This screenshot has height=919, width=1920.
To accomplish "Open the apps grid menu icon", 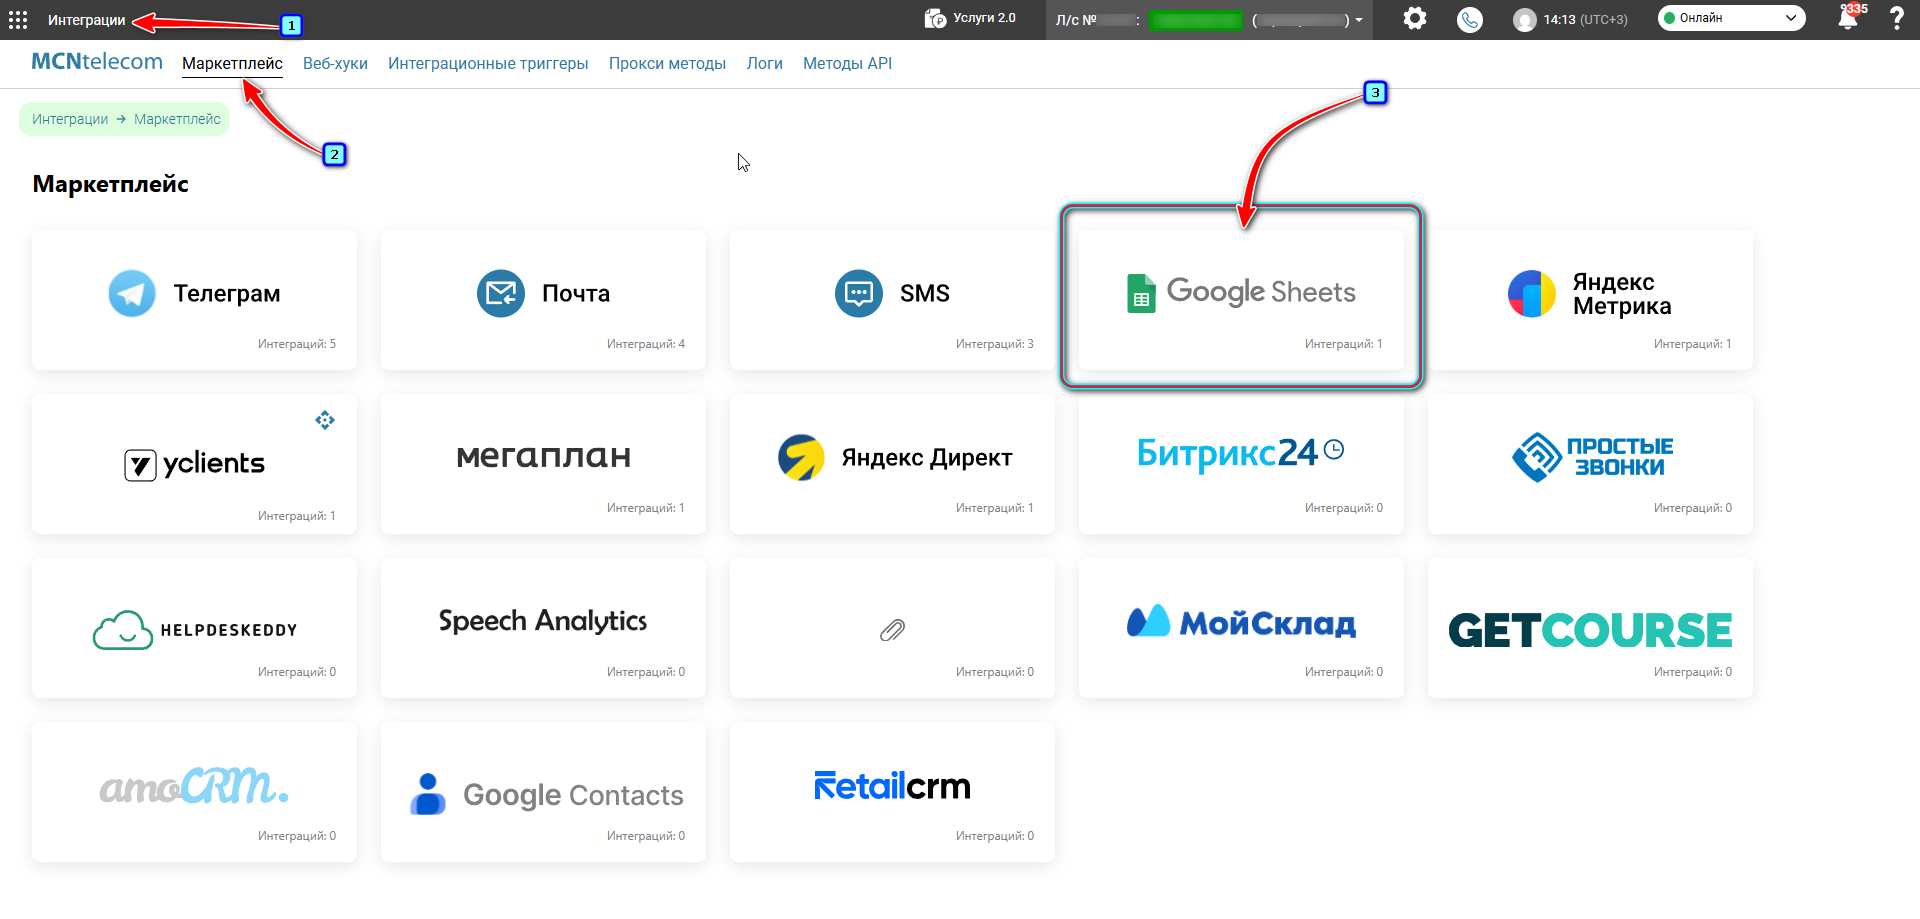I will tap(18, 20).
